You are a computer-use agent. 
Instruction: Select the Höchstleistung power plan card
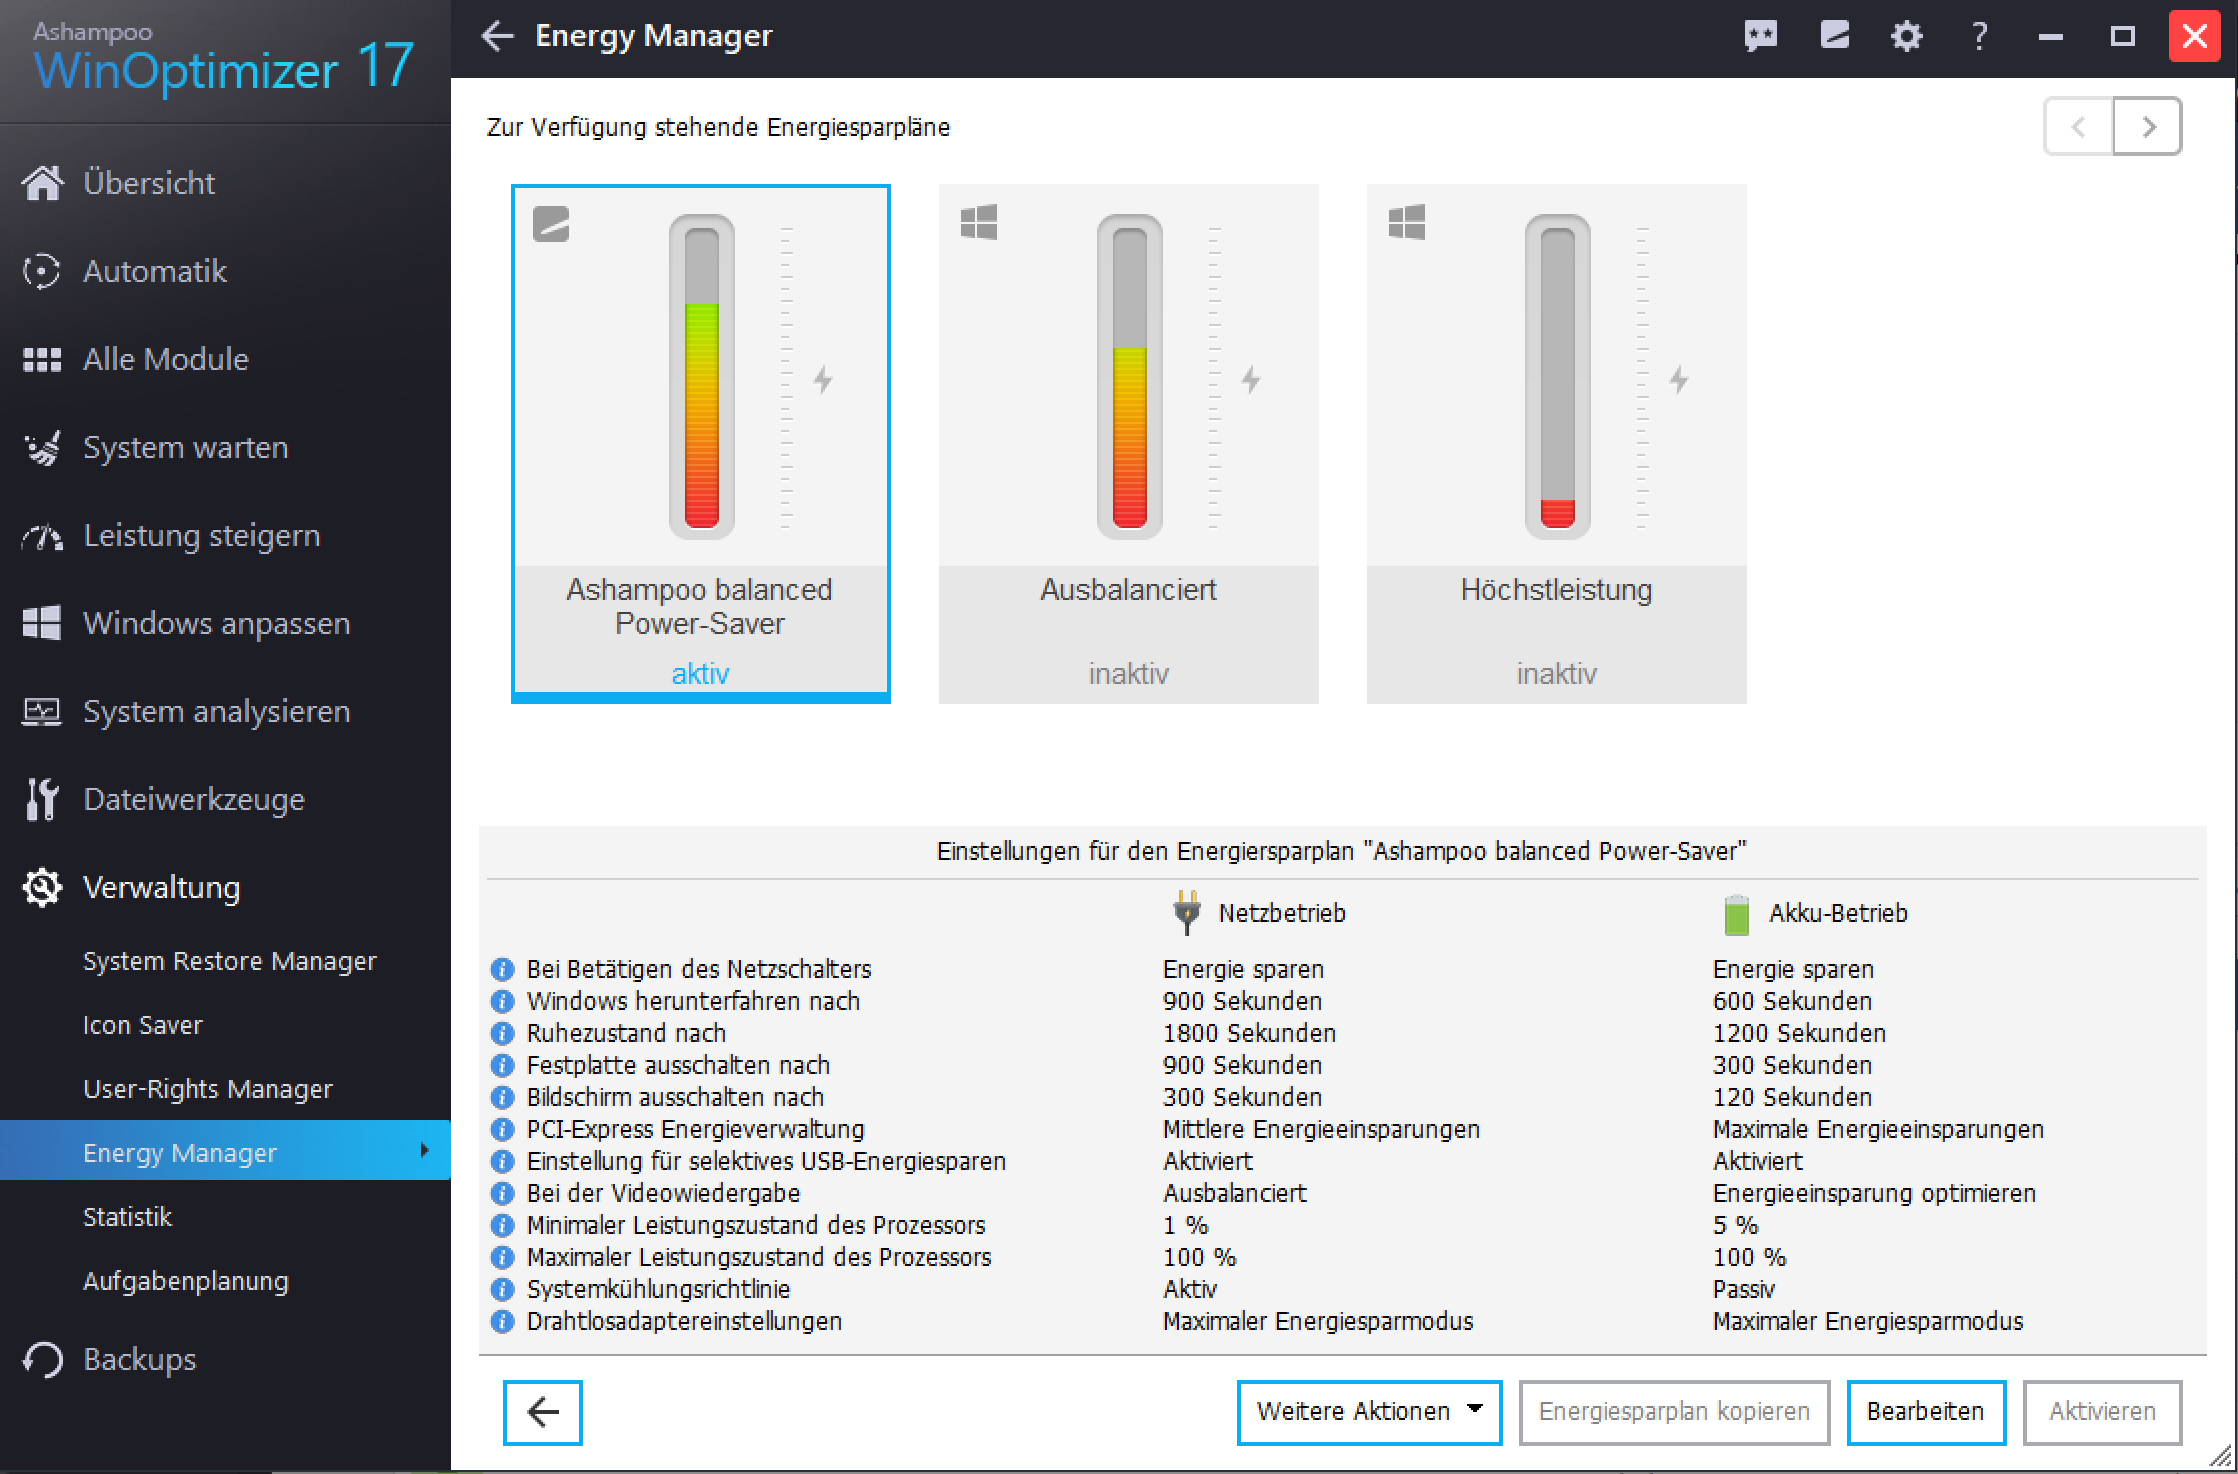click(1556, 443)
